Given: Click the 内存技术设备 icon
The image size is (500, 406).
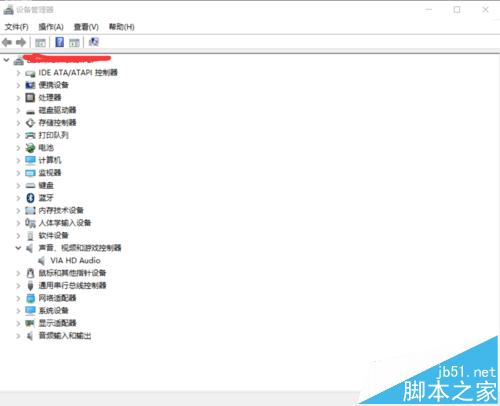Looking at the screenshot, I should tap(30, 210).
